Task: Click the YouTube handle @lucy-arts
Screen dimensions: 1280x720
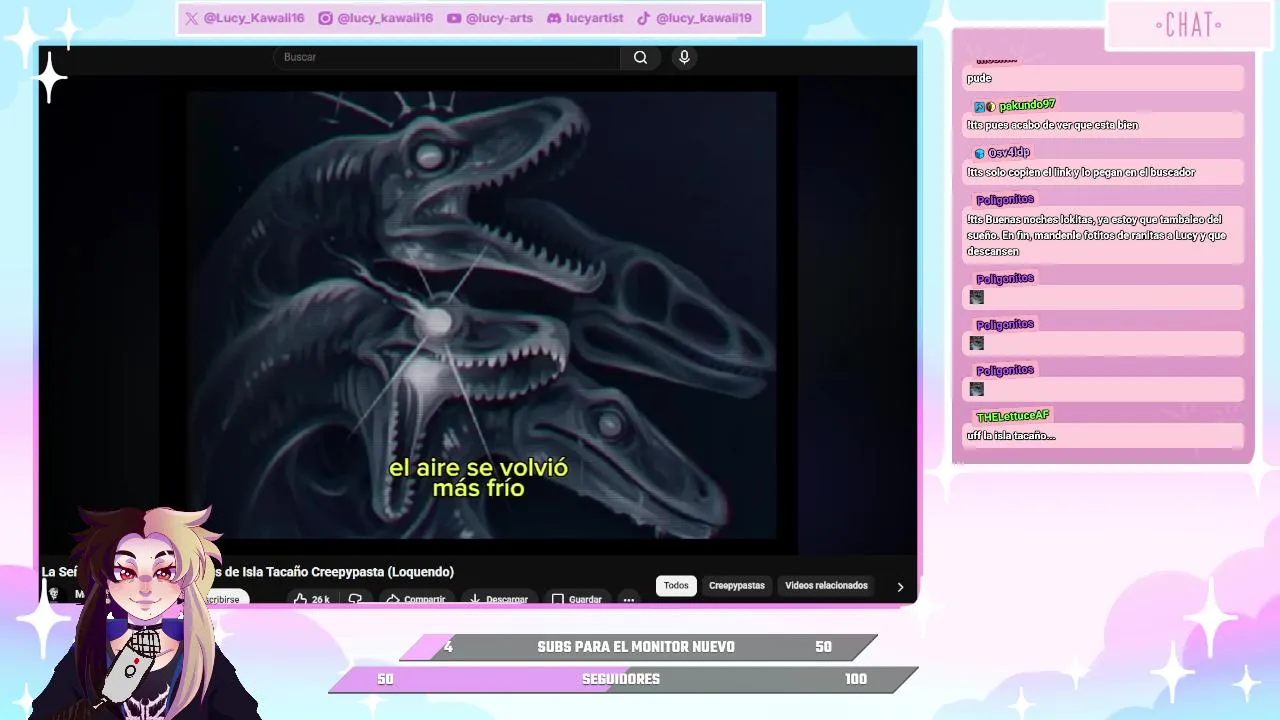Action: (x=499, y=18)
